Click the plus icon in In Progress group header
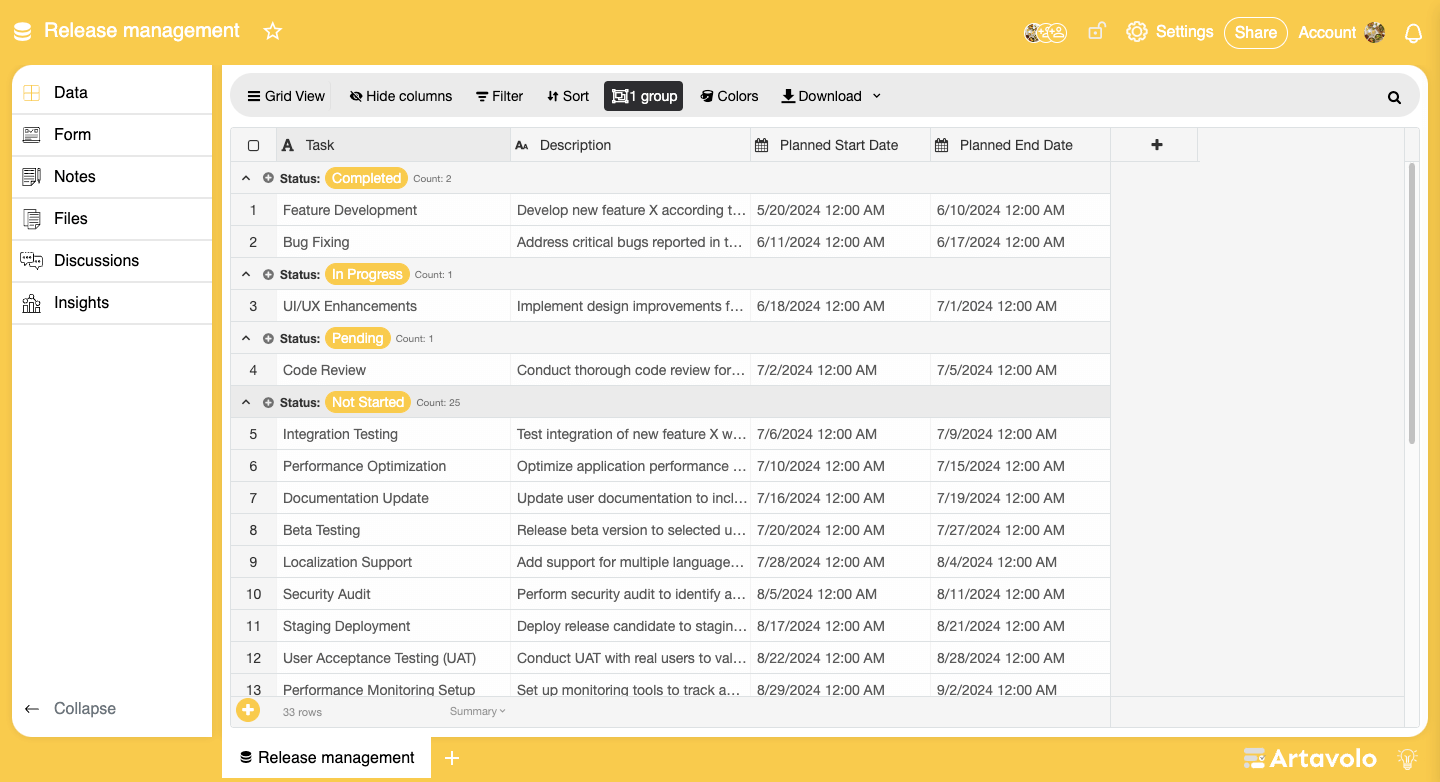 click(x=268, y=274)
